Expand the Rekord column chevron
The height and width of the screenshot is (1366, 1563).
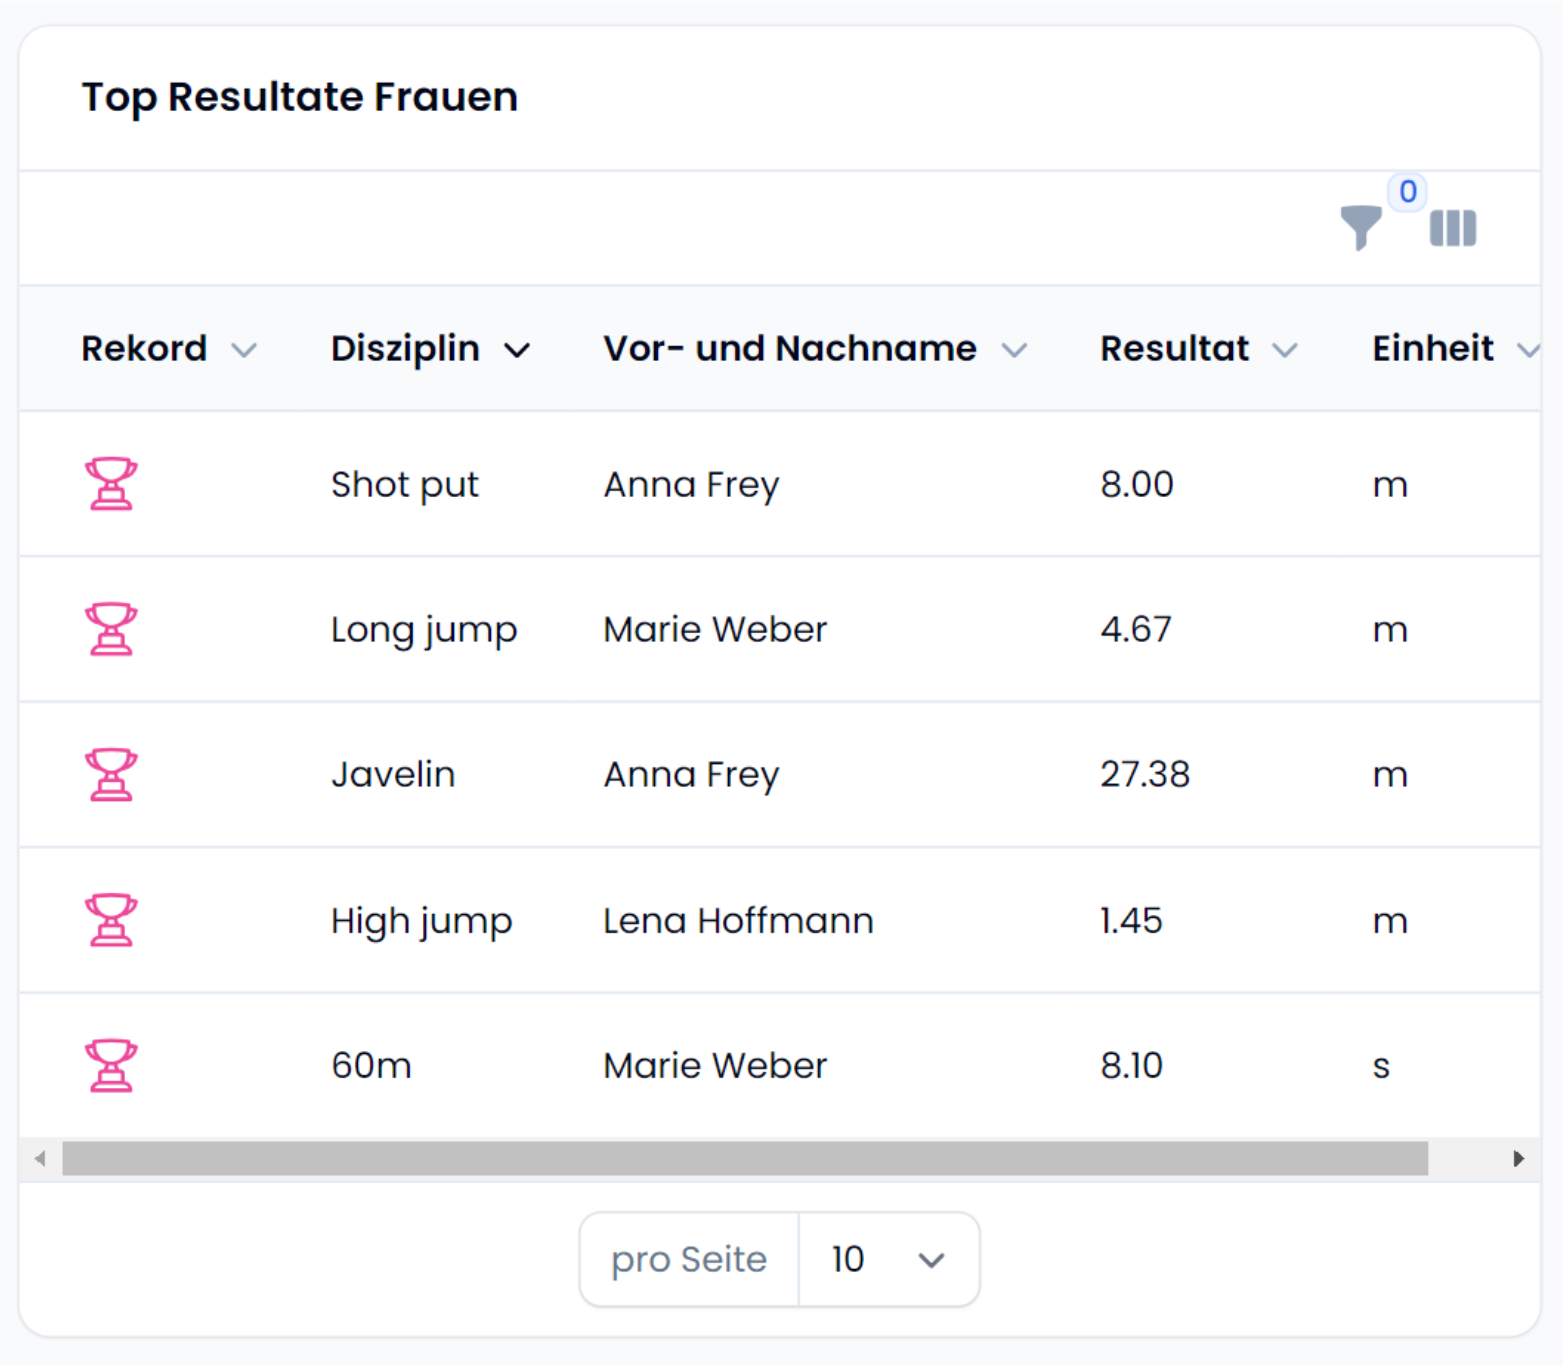tap(244, 350)
